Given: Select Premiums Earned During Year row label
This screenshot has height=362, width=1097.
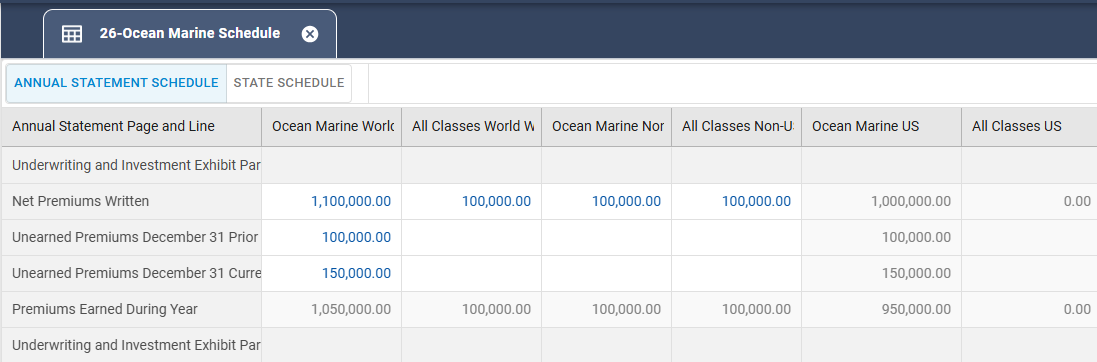Looking at the screenshot, I should (132, 309).
